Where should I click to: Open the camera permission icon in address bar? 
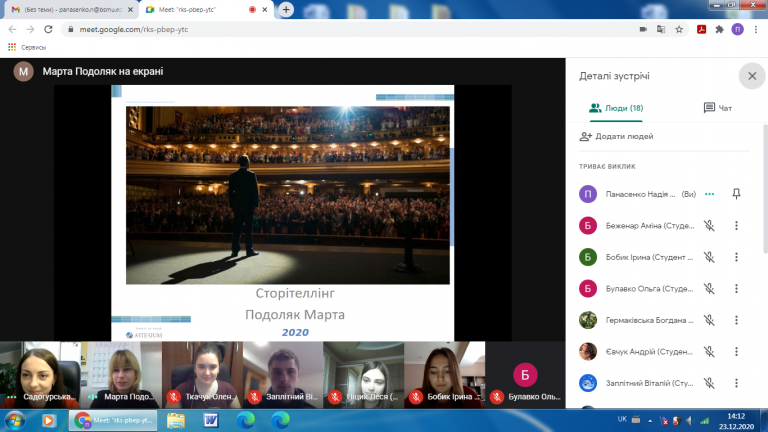point(642,29)
